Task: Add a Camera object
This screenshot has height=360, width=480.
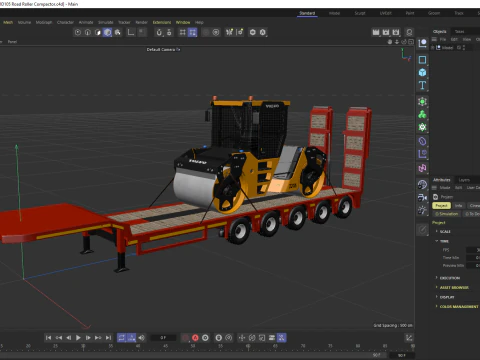Action: pos(422,197)
